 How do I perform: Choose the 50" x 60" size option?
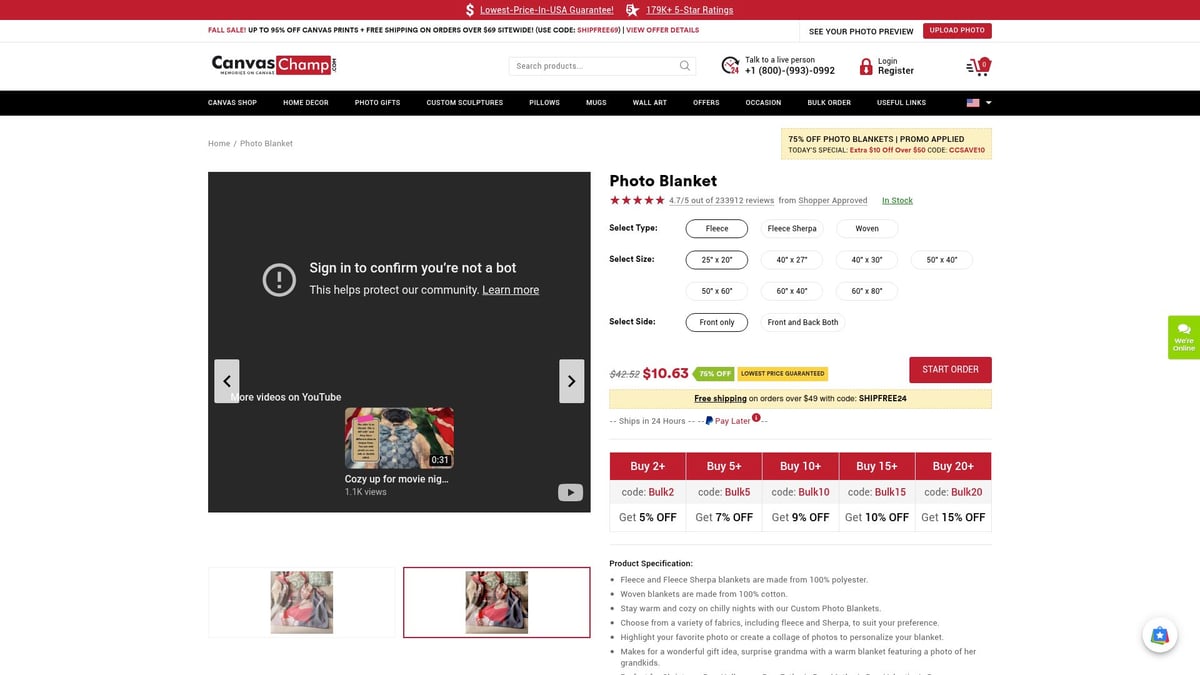(717, 291)
